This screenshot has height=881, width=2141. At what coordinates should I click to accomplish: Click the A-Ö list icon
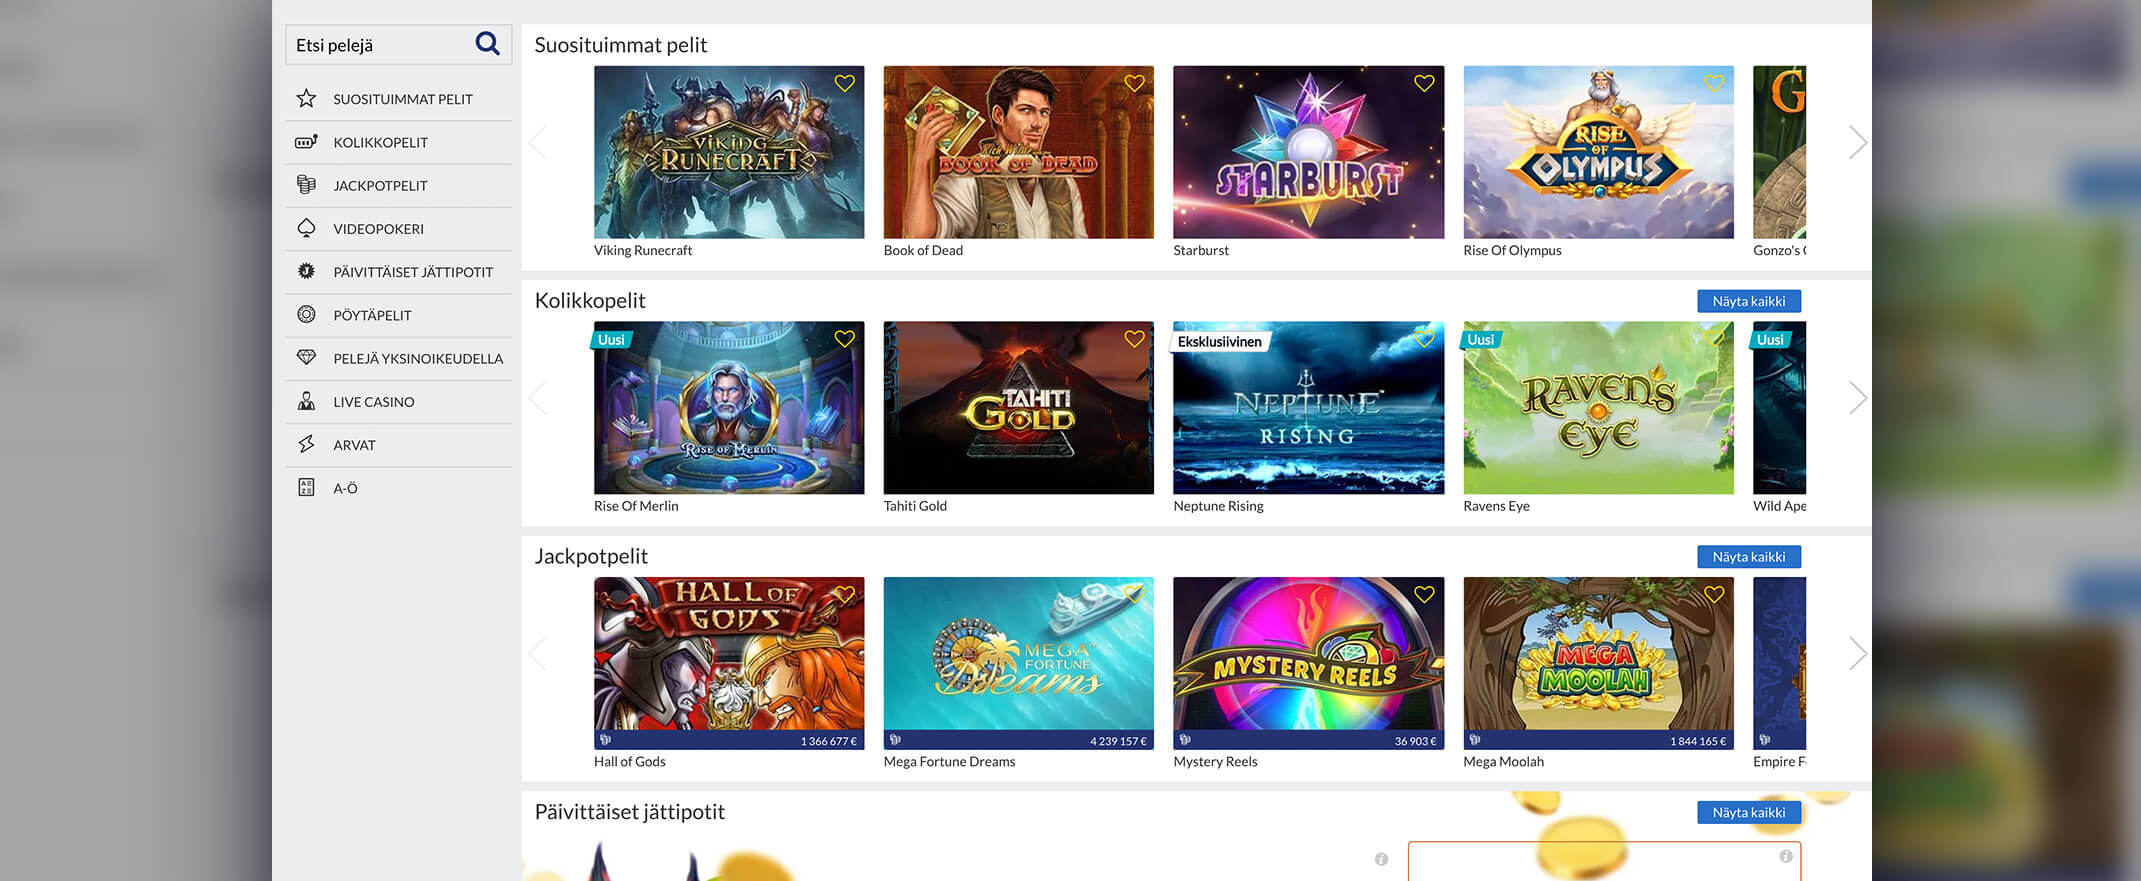[x=306, y=487]
